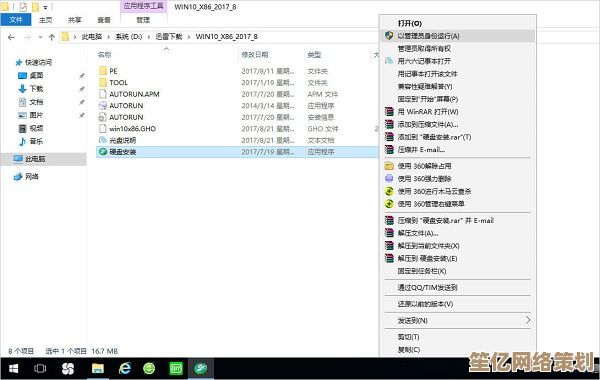The width and height of the screenshot is (600, 380).
Task: Switch to the 管理 ribbon tab
Action: click(143, 20)
